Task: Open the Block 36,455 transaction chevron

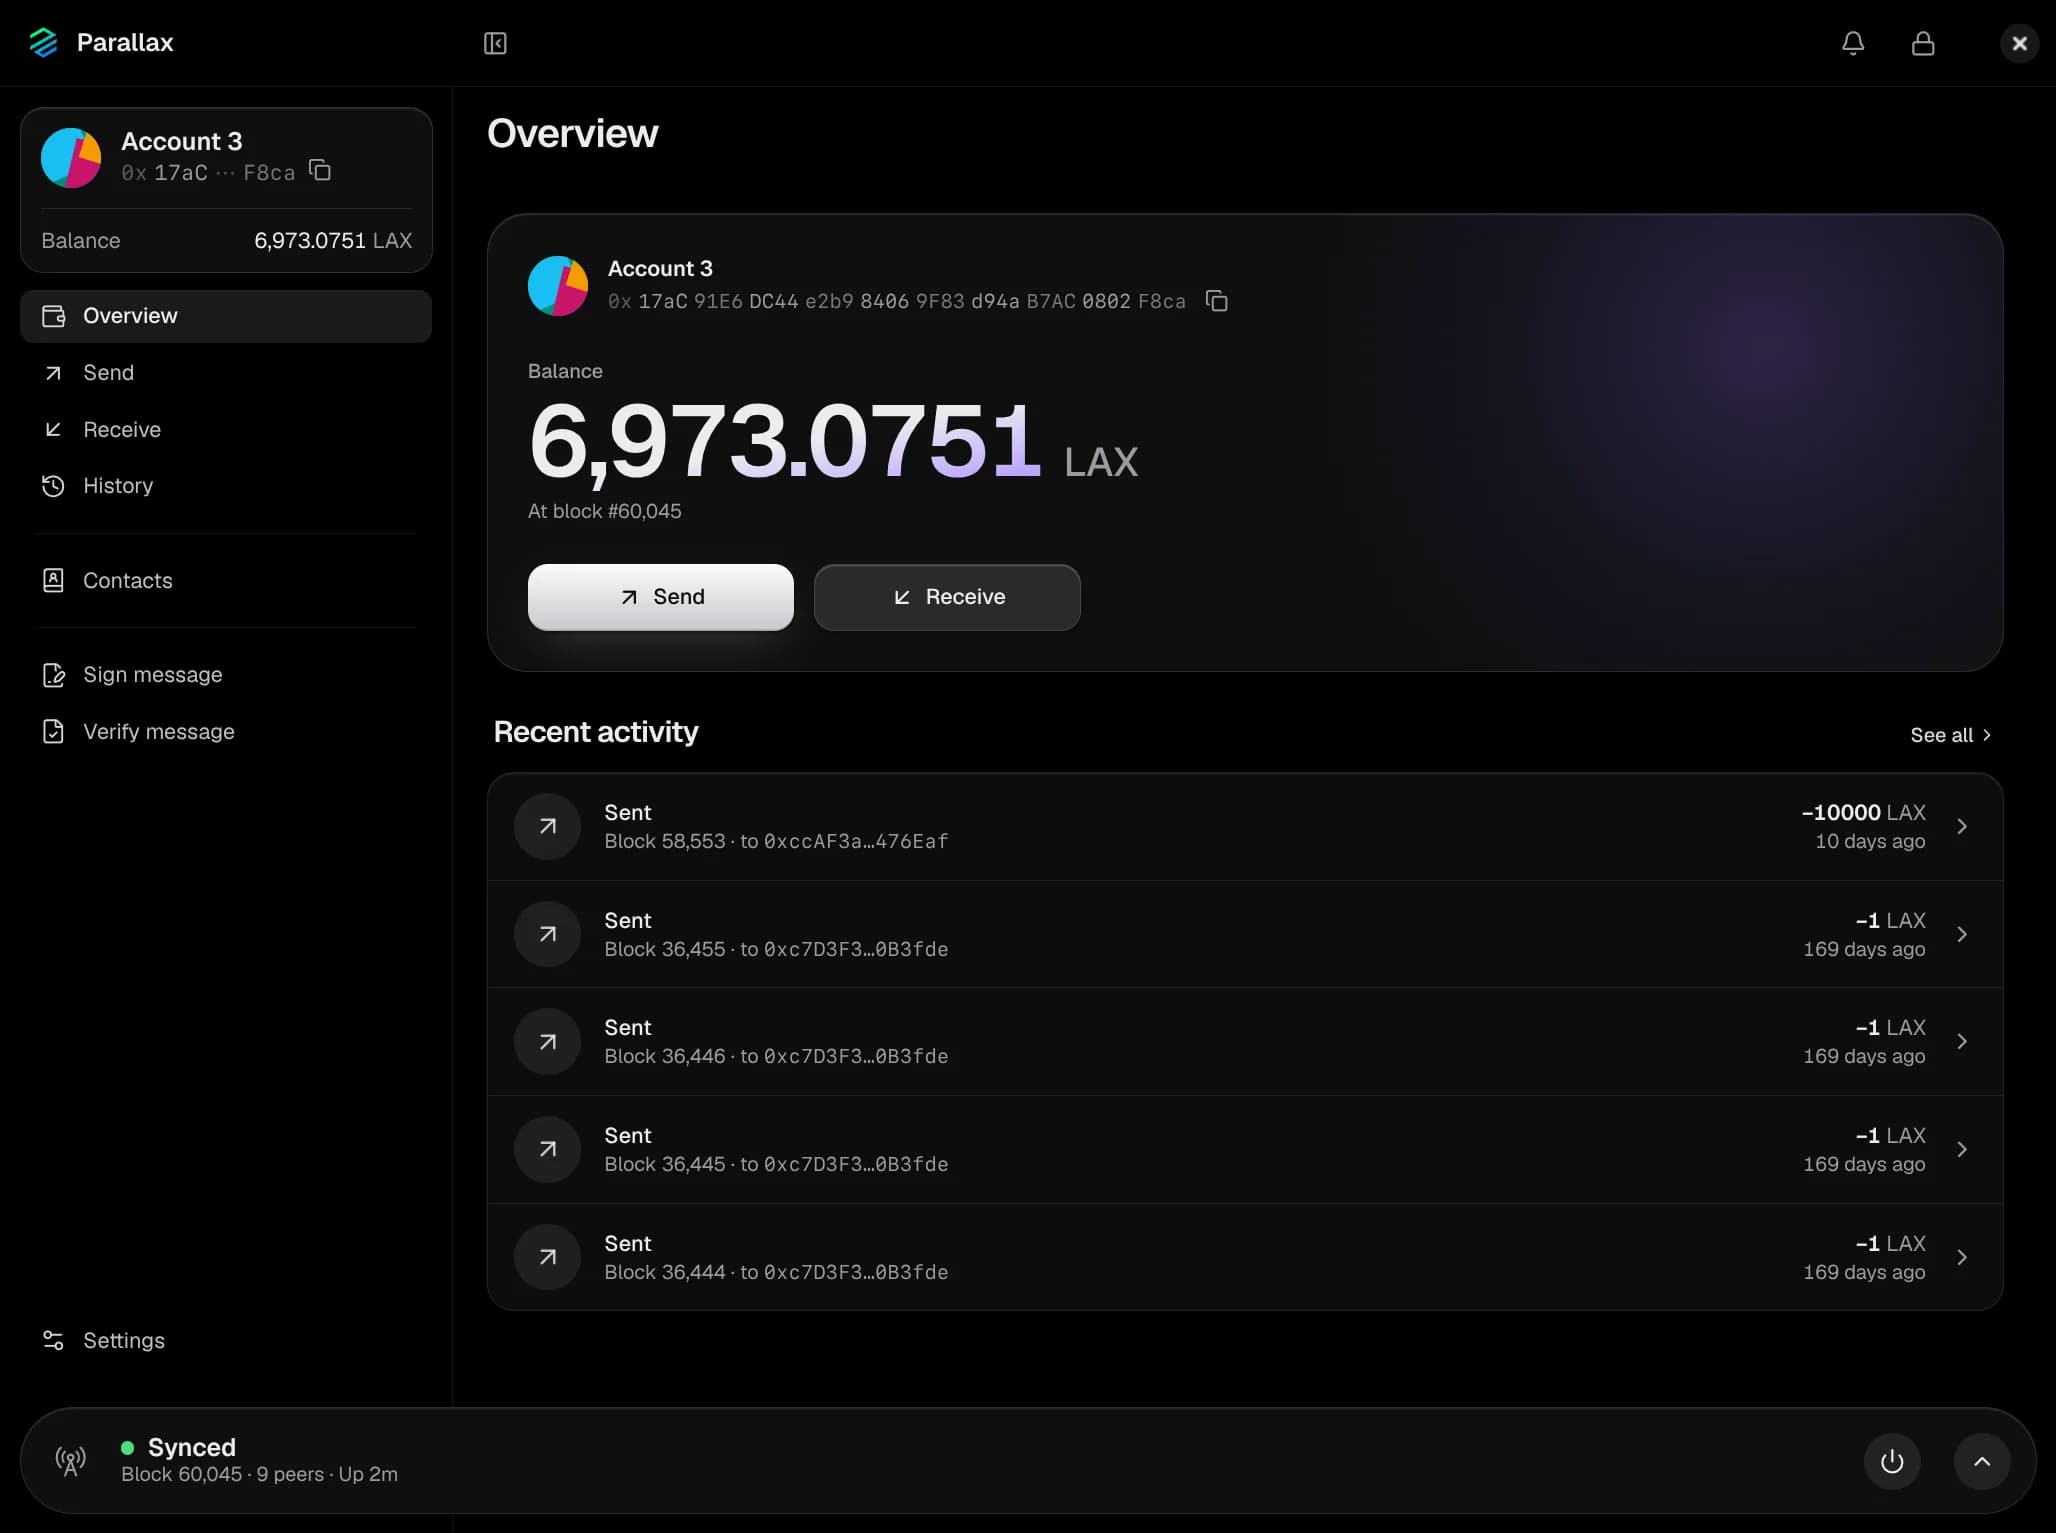Action: coord(1962,934)
